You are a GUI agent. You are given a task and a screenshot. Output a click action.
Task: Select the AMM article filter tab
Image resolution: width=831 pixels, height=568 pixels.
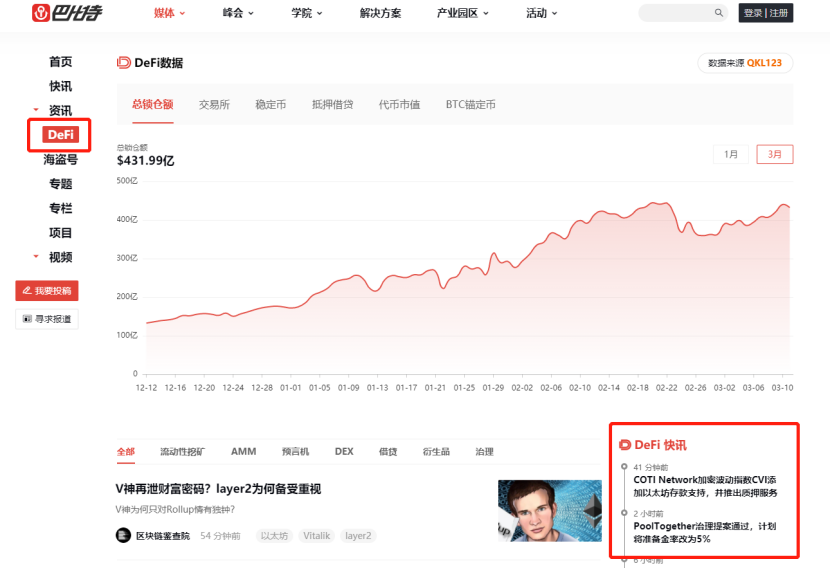pos(243,451)
